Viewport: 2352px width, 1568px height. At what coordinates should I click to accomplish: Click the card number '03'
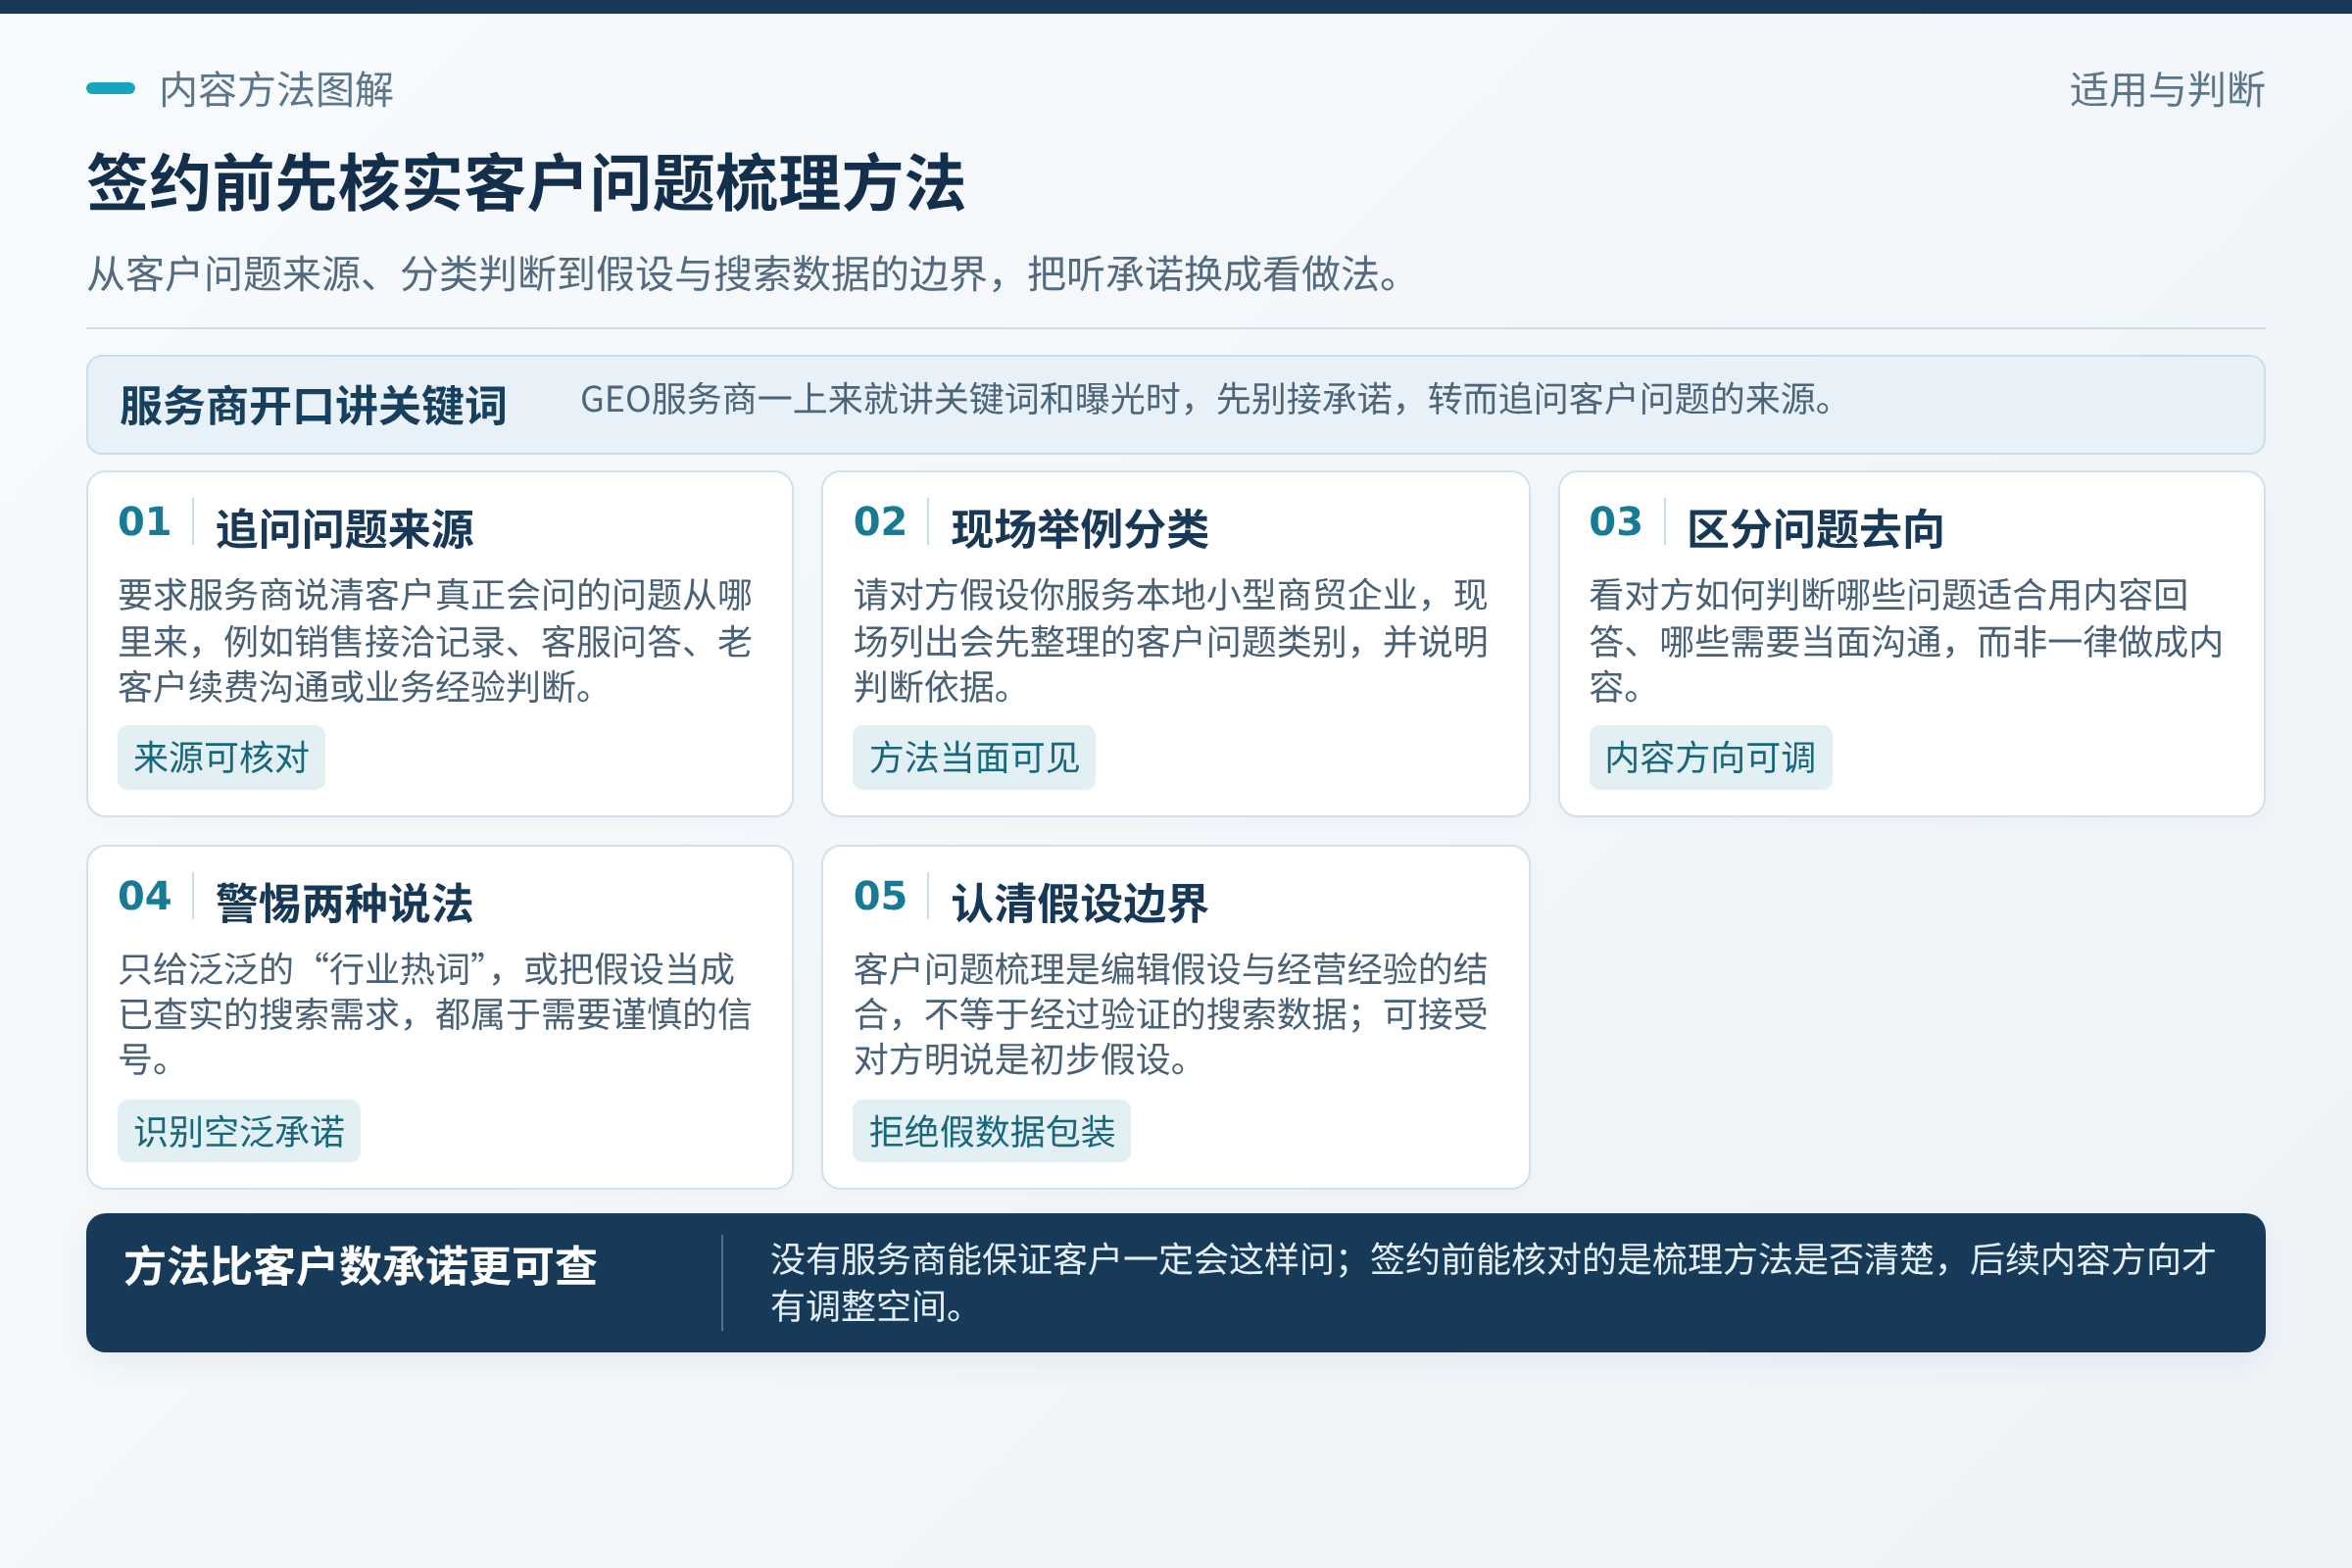(x=1616, y=522)
